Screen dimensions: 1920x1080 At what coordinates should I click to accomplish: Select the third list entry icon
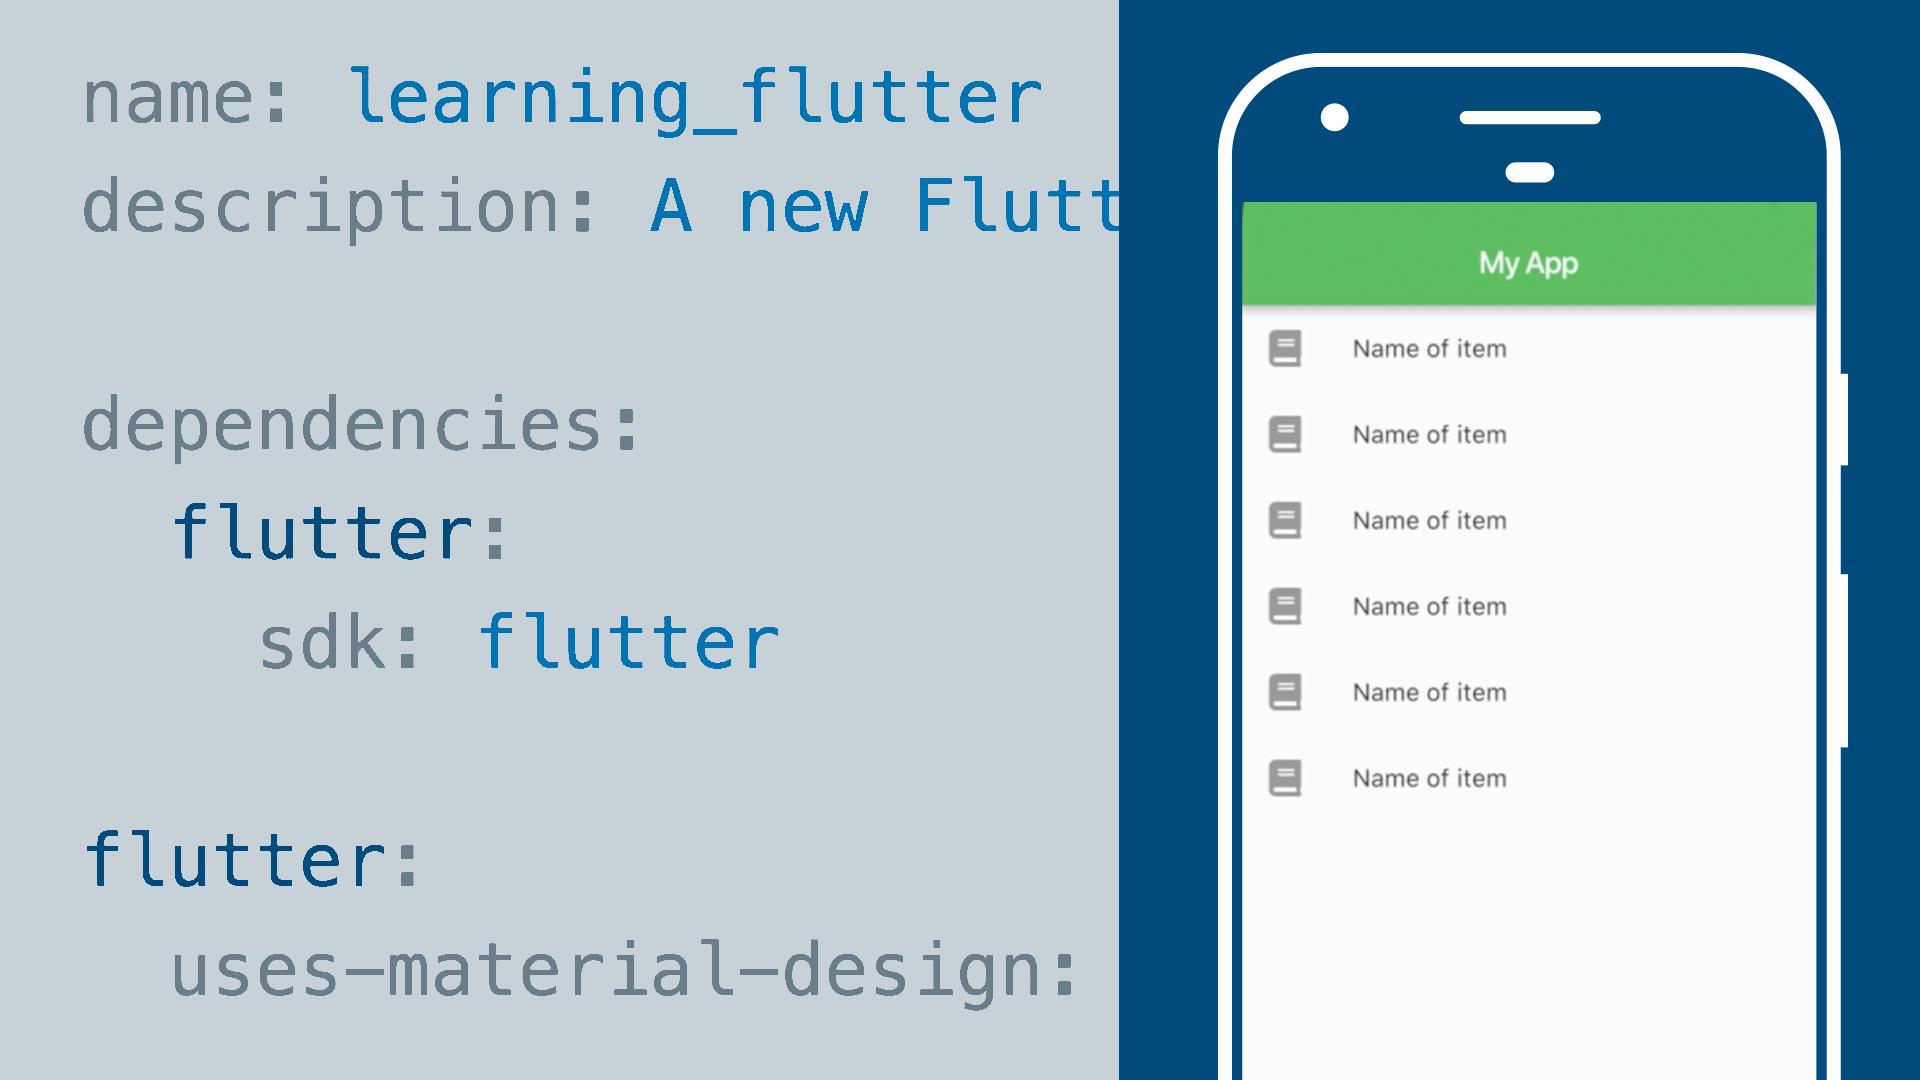tap(1284, 520)
